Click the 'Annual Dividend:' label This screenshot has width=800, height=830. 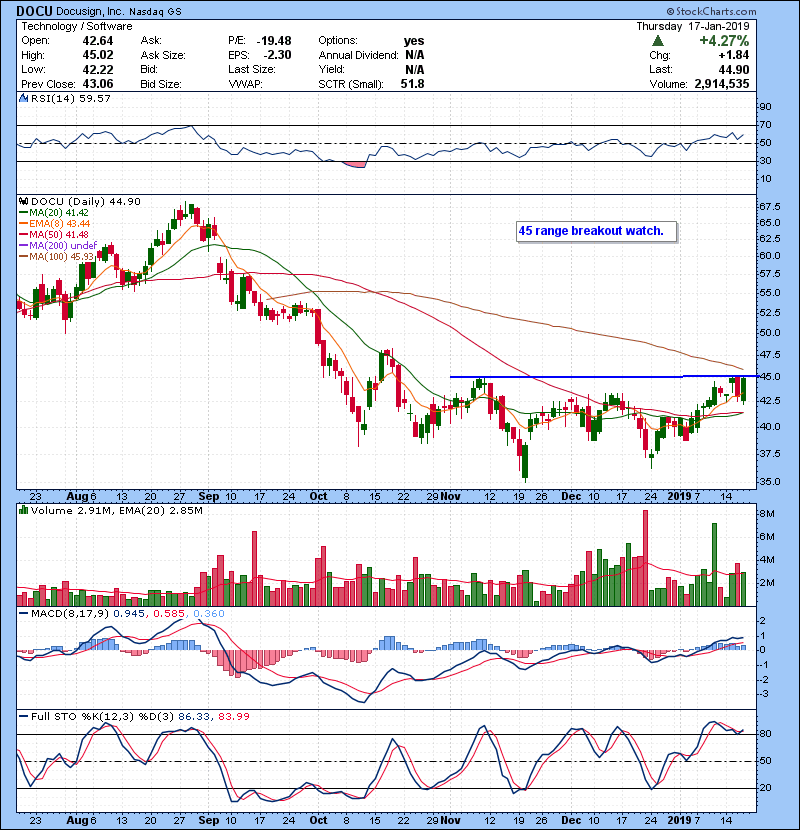(358, 55)
